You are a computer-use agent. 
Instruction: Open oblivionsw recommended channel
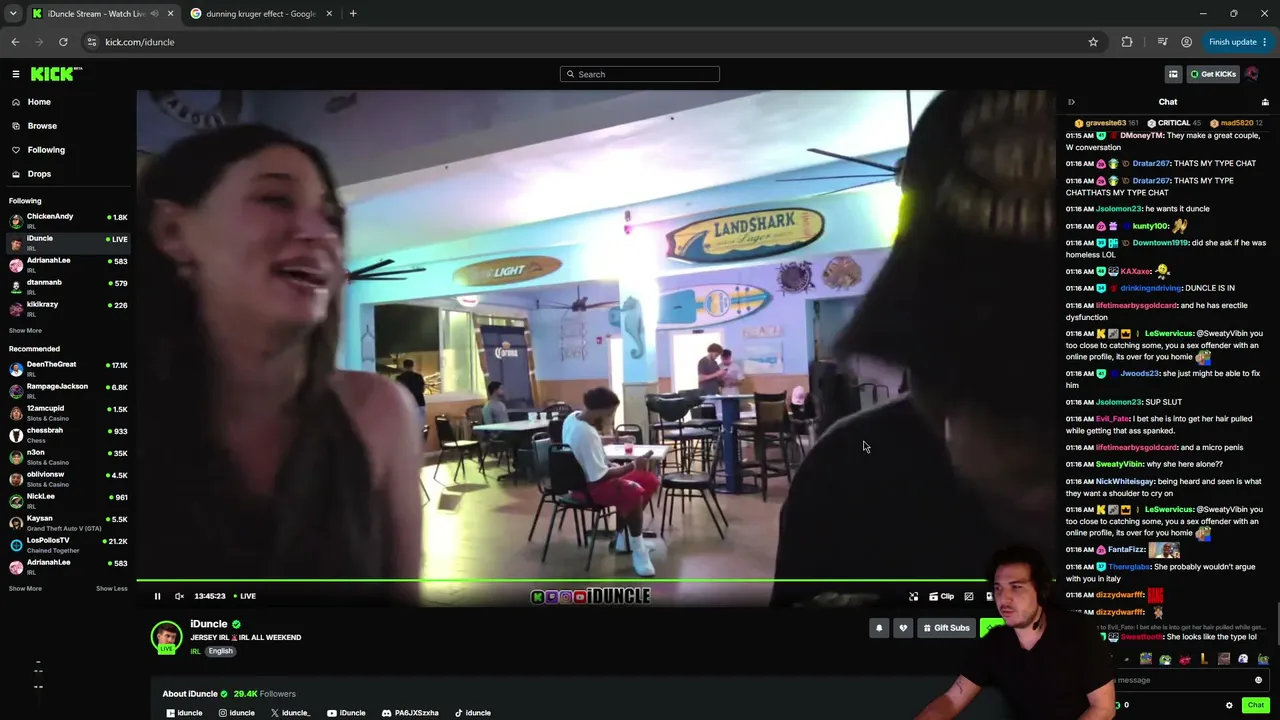(x=68, y=479)
